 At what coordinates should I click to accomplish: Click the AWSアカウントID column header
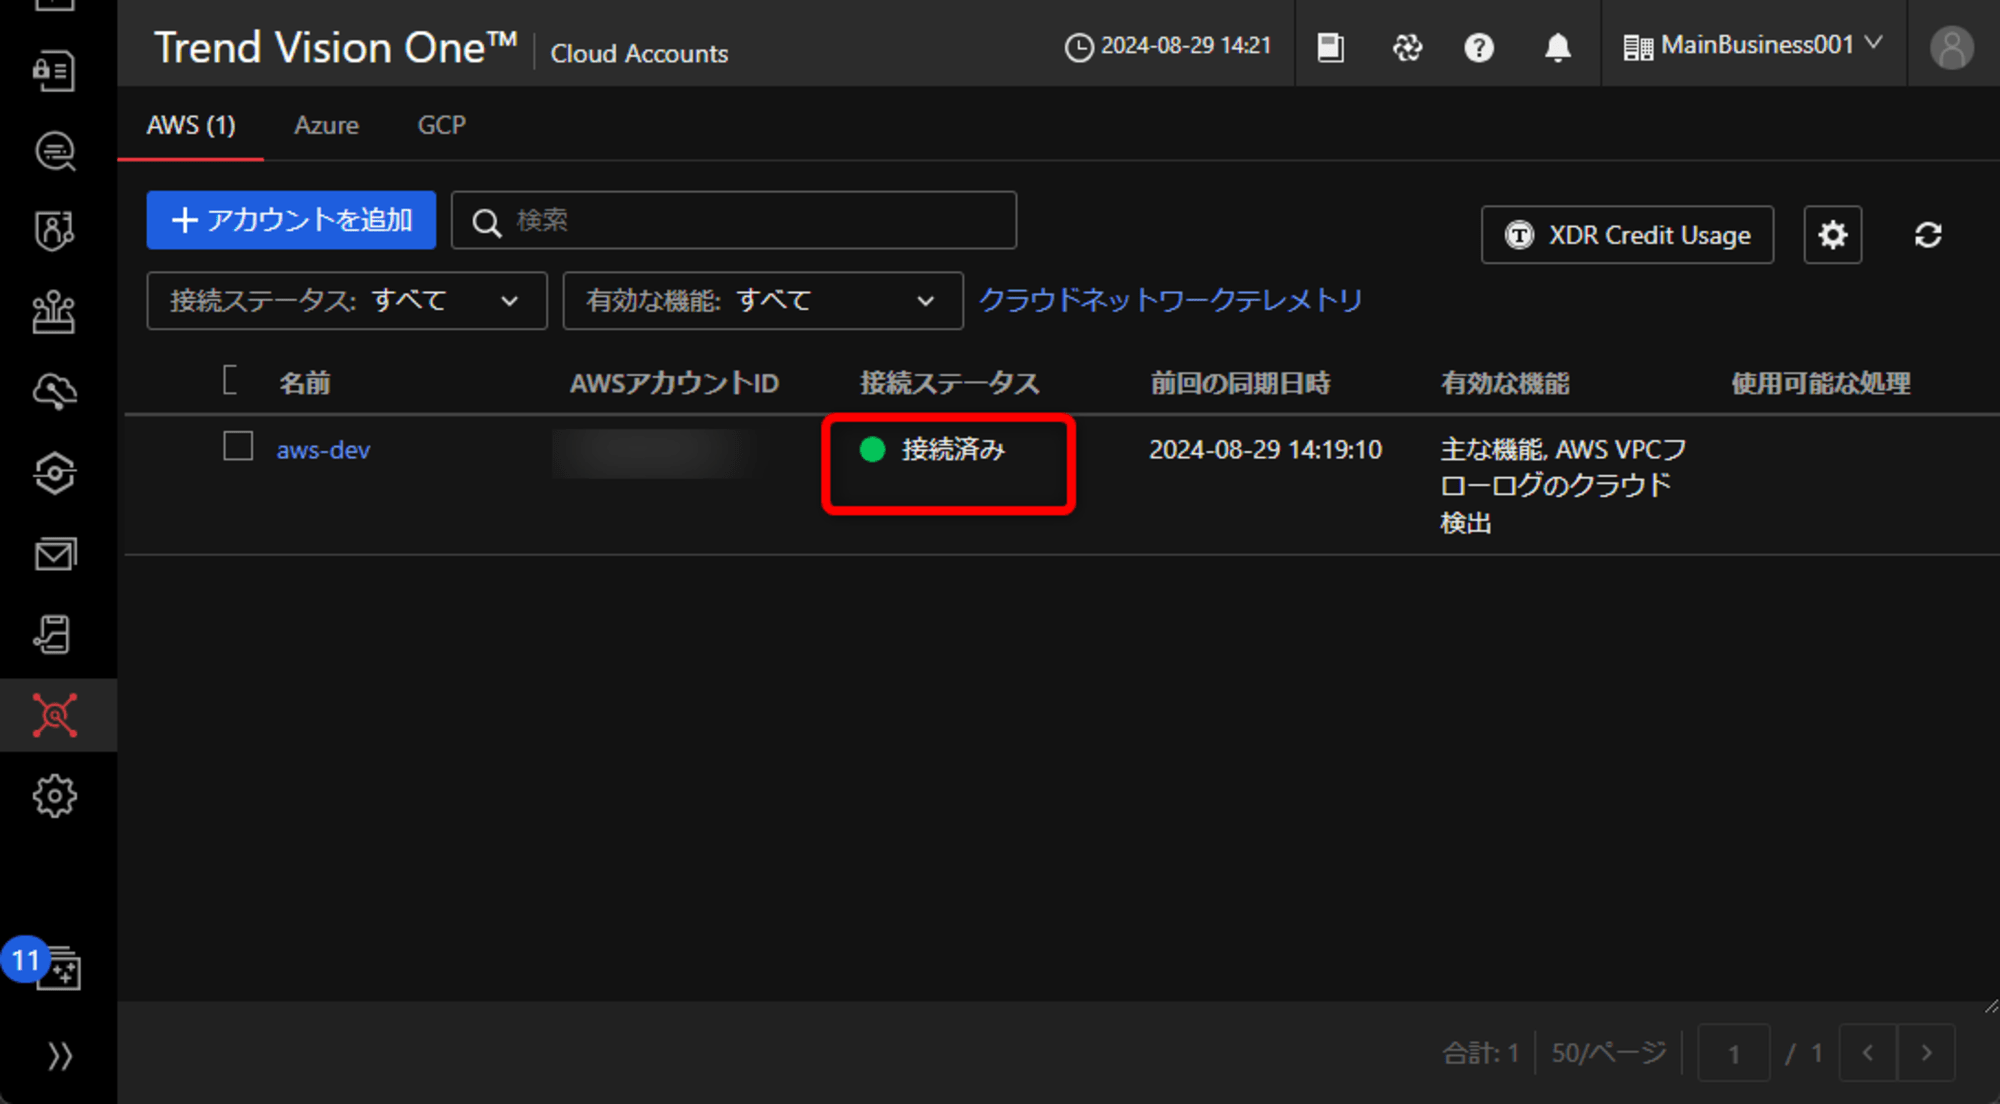[x=674, y=383]
